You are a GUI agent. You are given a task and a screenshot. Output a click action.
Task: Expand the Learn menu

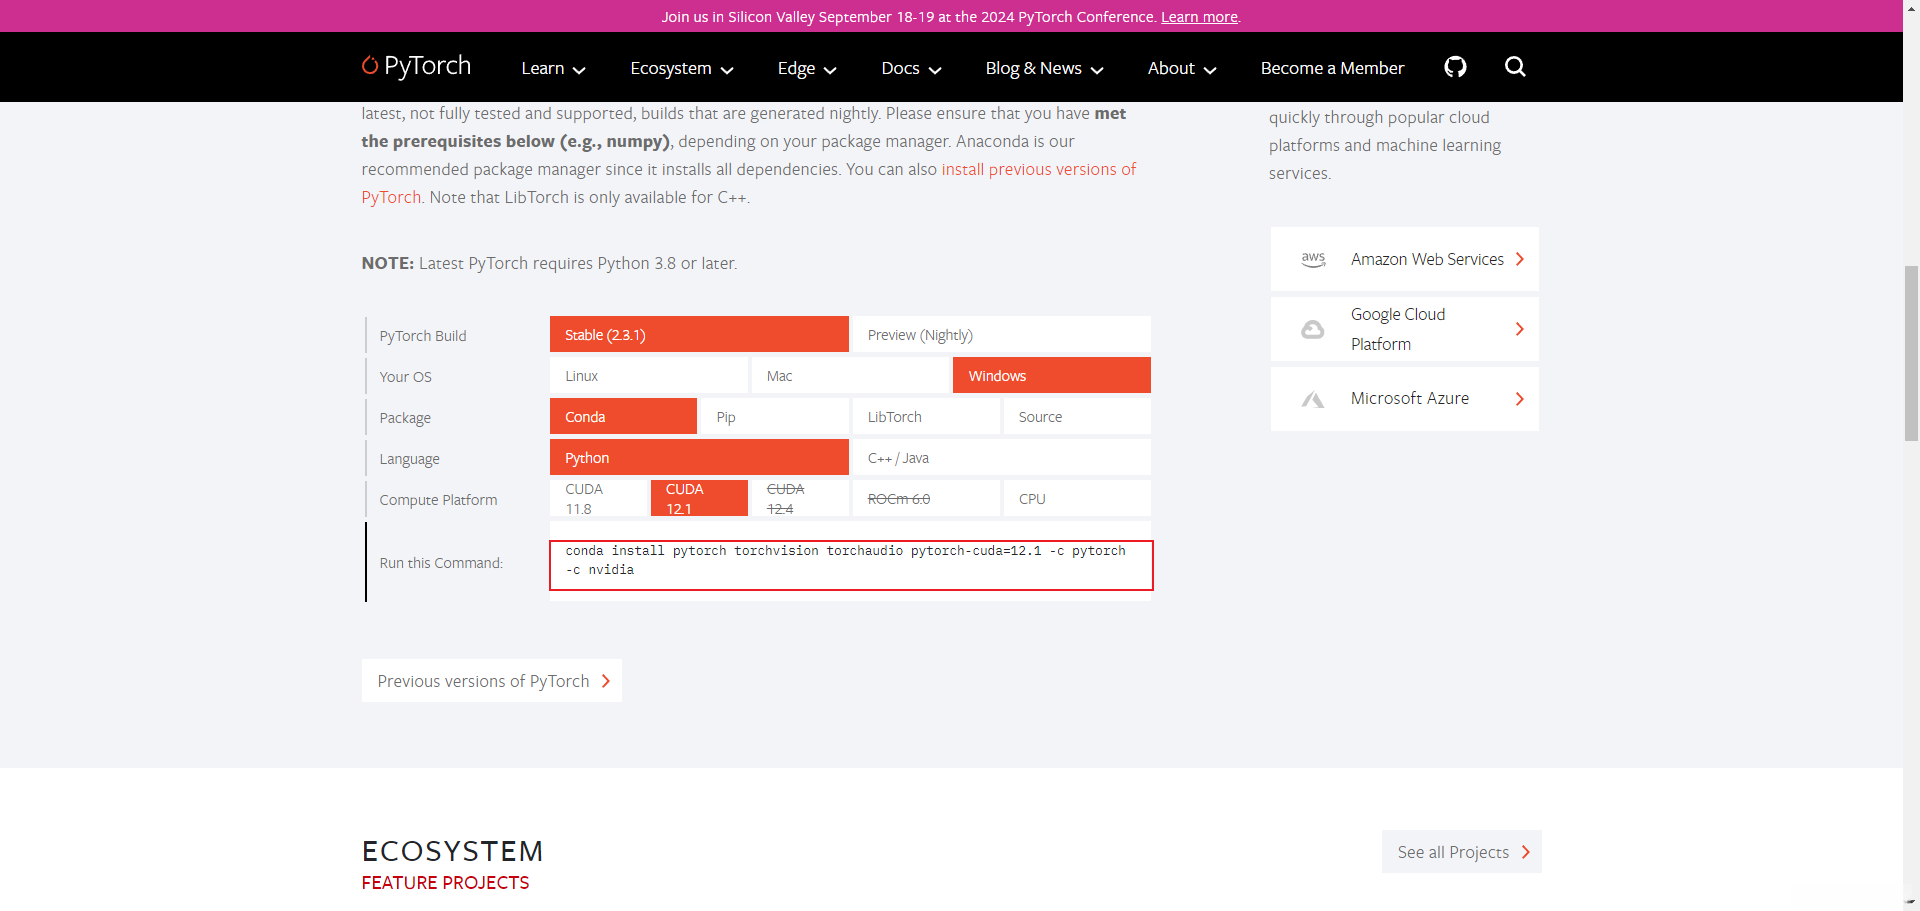pos(553,68)
